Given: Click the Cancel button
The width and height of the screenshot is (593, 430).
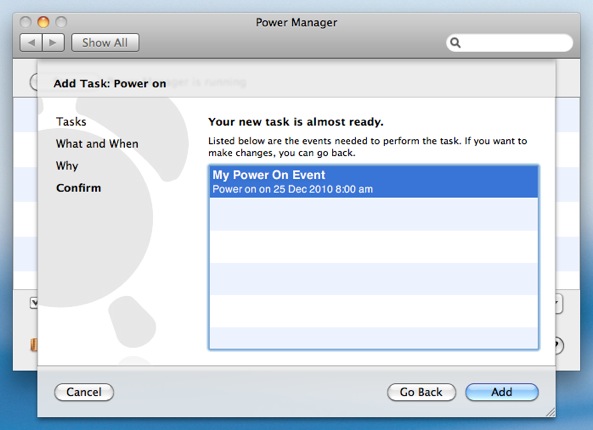Looking at the screenshot, I should pos(84,392).
